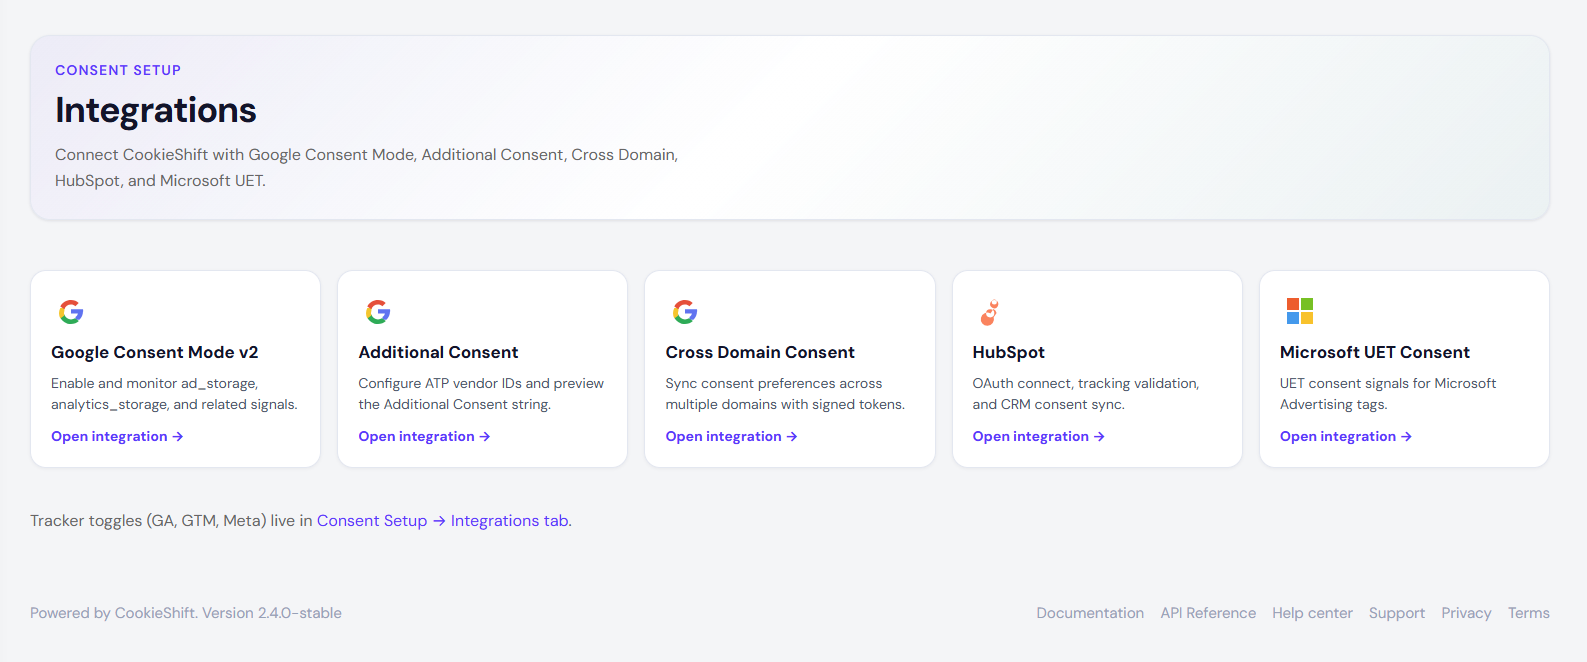Click the 'OAuth connect, tracking validation' description
The height and width of the screenshot is (662, 1587).
(x=1086, y=394)
